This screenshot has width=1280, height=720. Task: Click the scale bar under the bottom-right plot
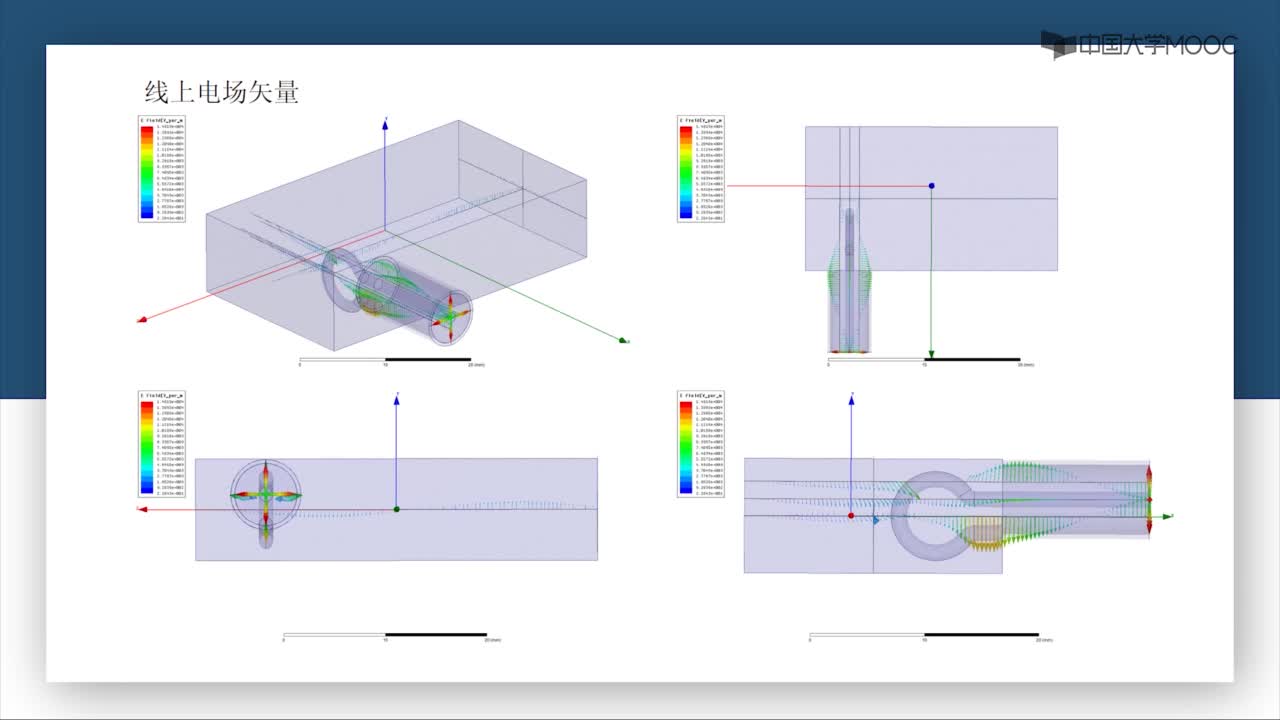click(x=930, y=636)
